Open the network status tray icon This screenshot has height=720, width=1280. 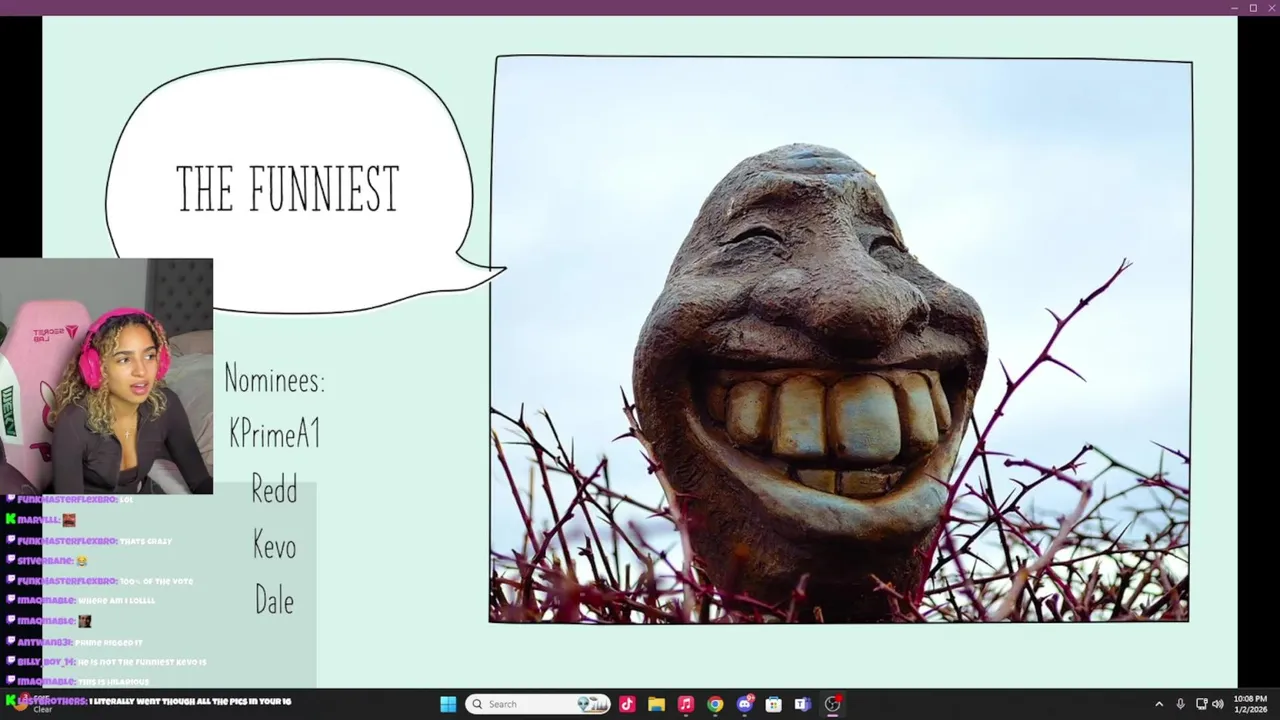1202,704
